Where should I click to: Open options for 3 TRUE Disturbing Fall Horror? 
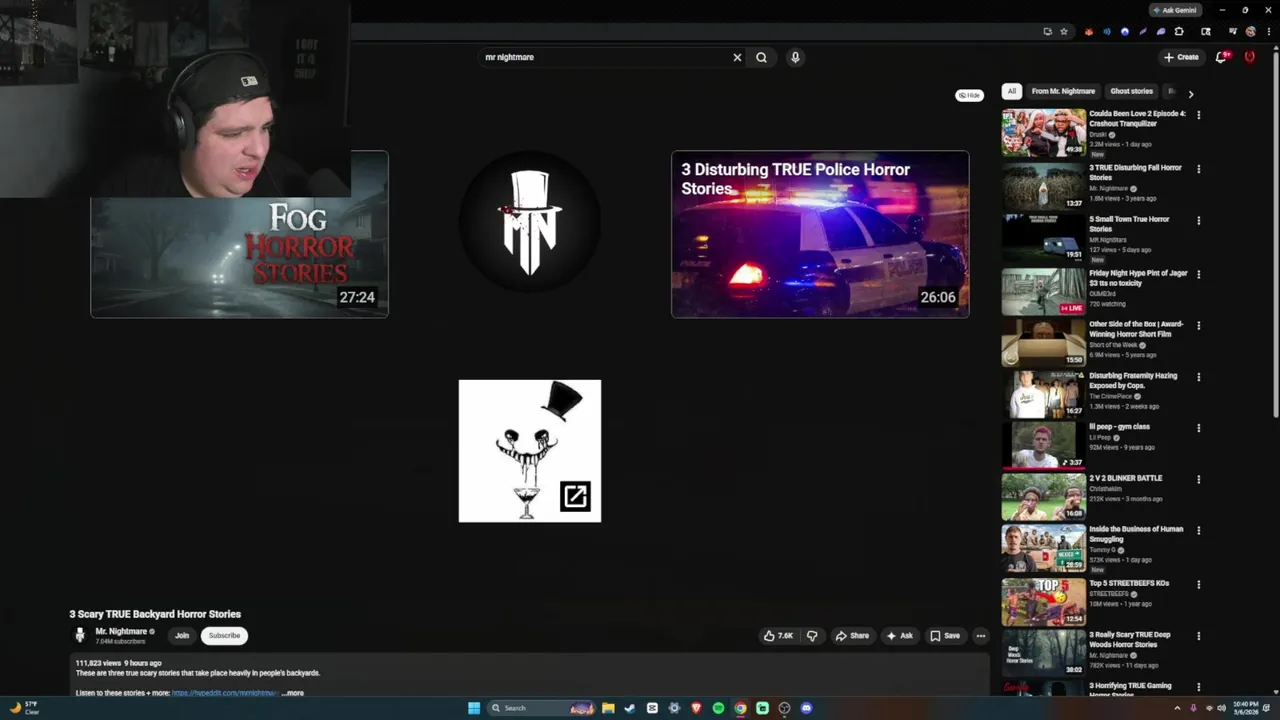click(x=1198, y=169)
